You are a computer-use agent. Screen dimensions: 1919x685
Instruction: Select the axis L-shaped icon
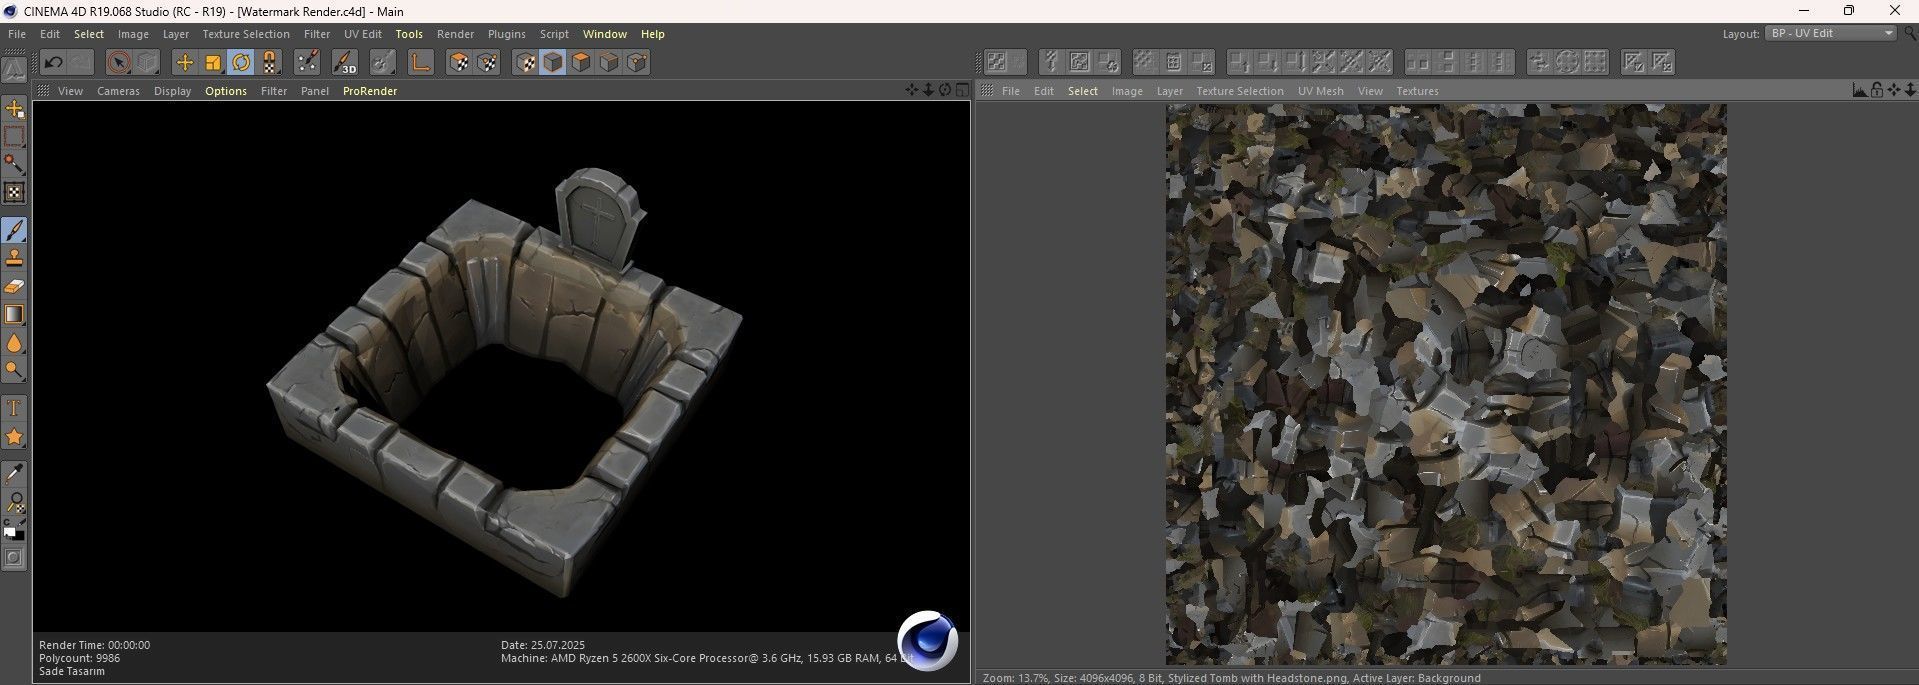pos(420,62)
